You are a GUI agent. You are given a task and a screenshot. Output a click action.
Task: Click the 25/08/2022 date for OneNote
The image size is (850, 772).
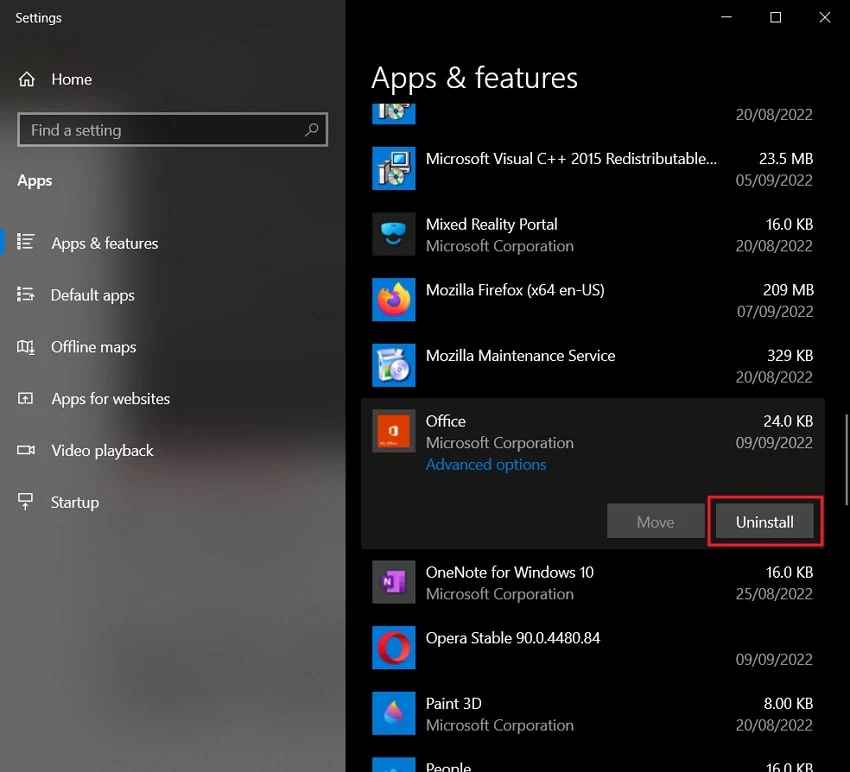tap(774, 594)
